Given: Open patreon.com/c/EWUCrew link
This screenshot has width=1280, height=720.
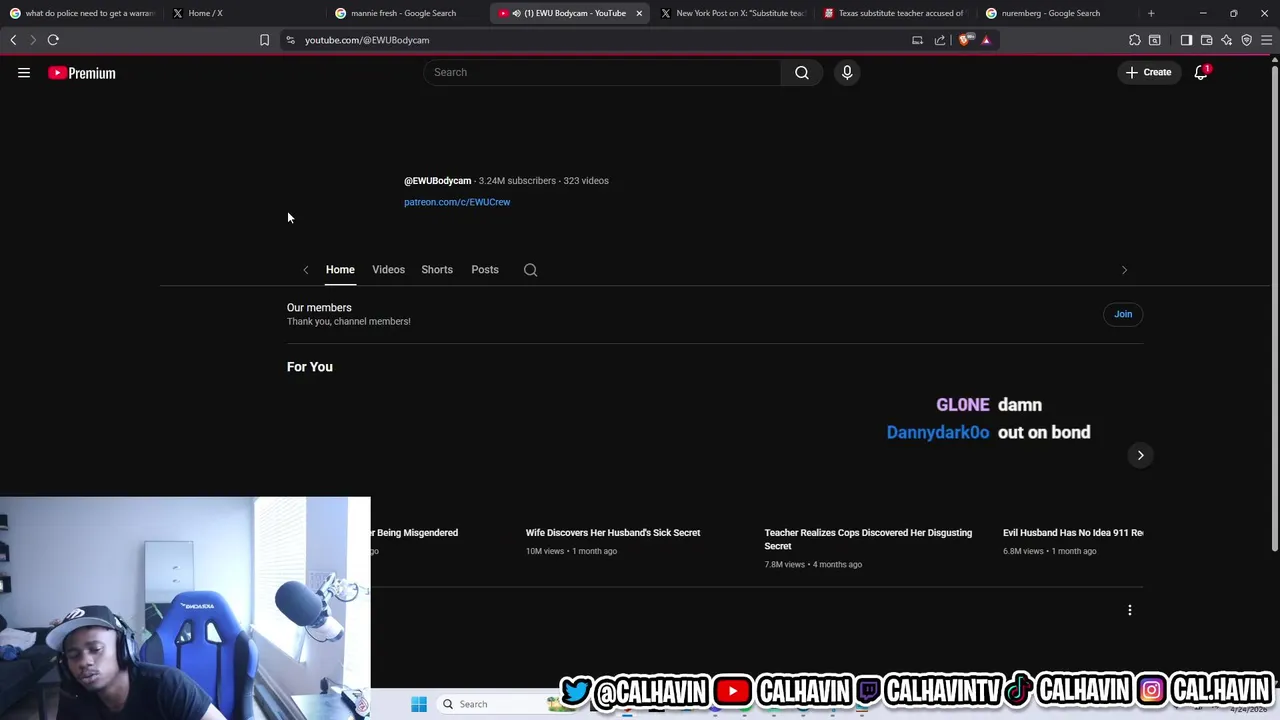Looking at the screenshot, I should (x=457, y=202).
